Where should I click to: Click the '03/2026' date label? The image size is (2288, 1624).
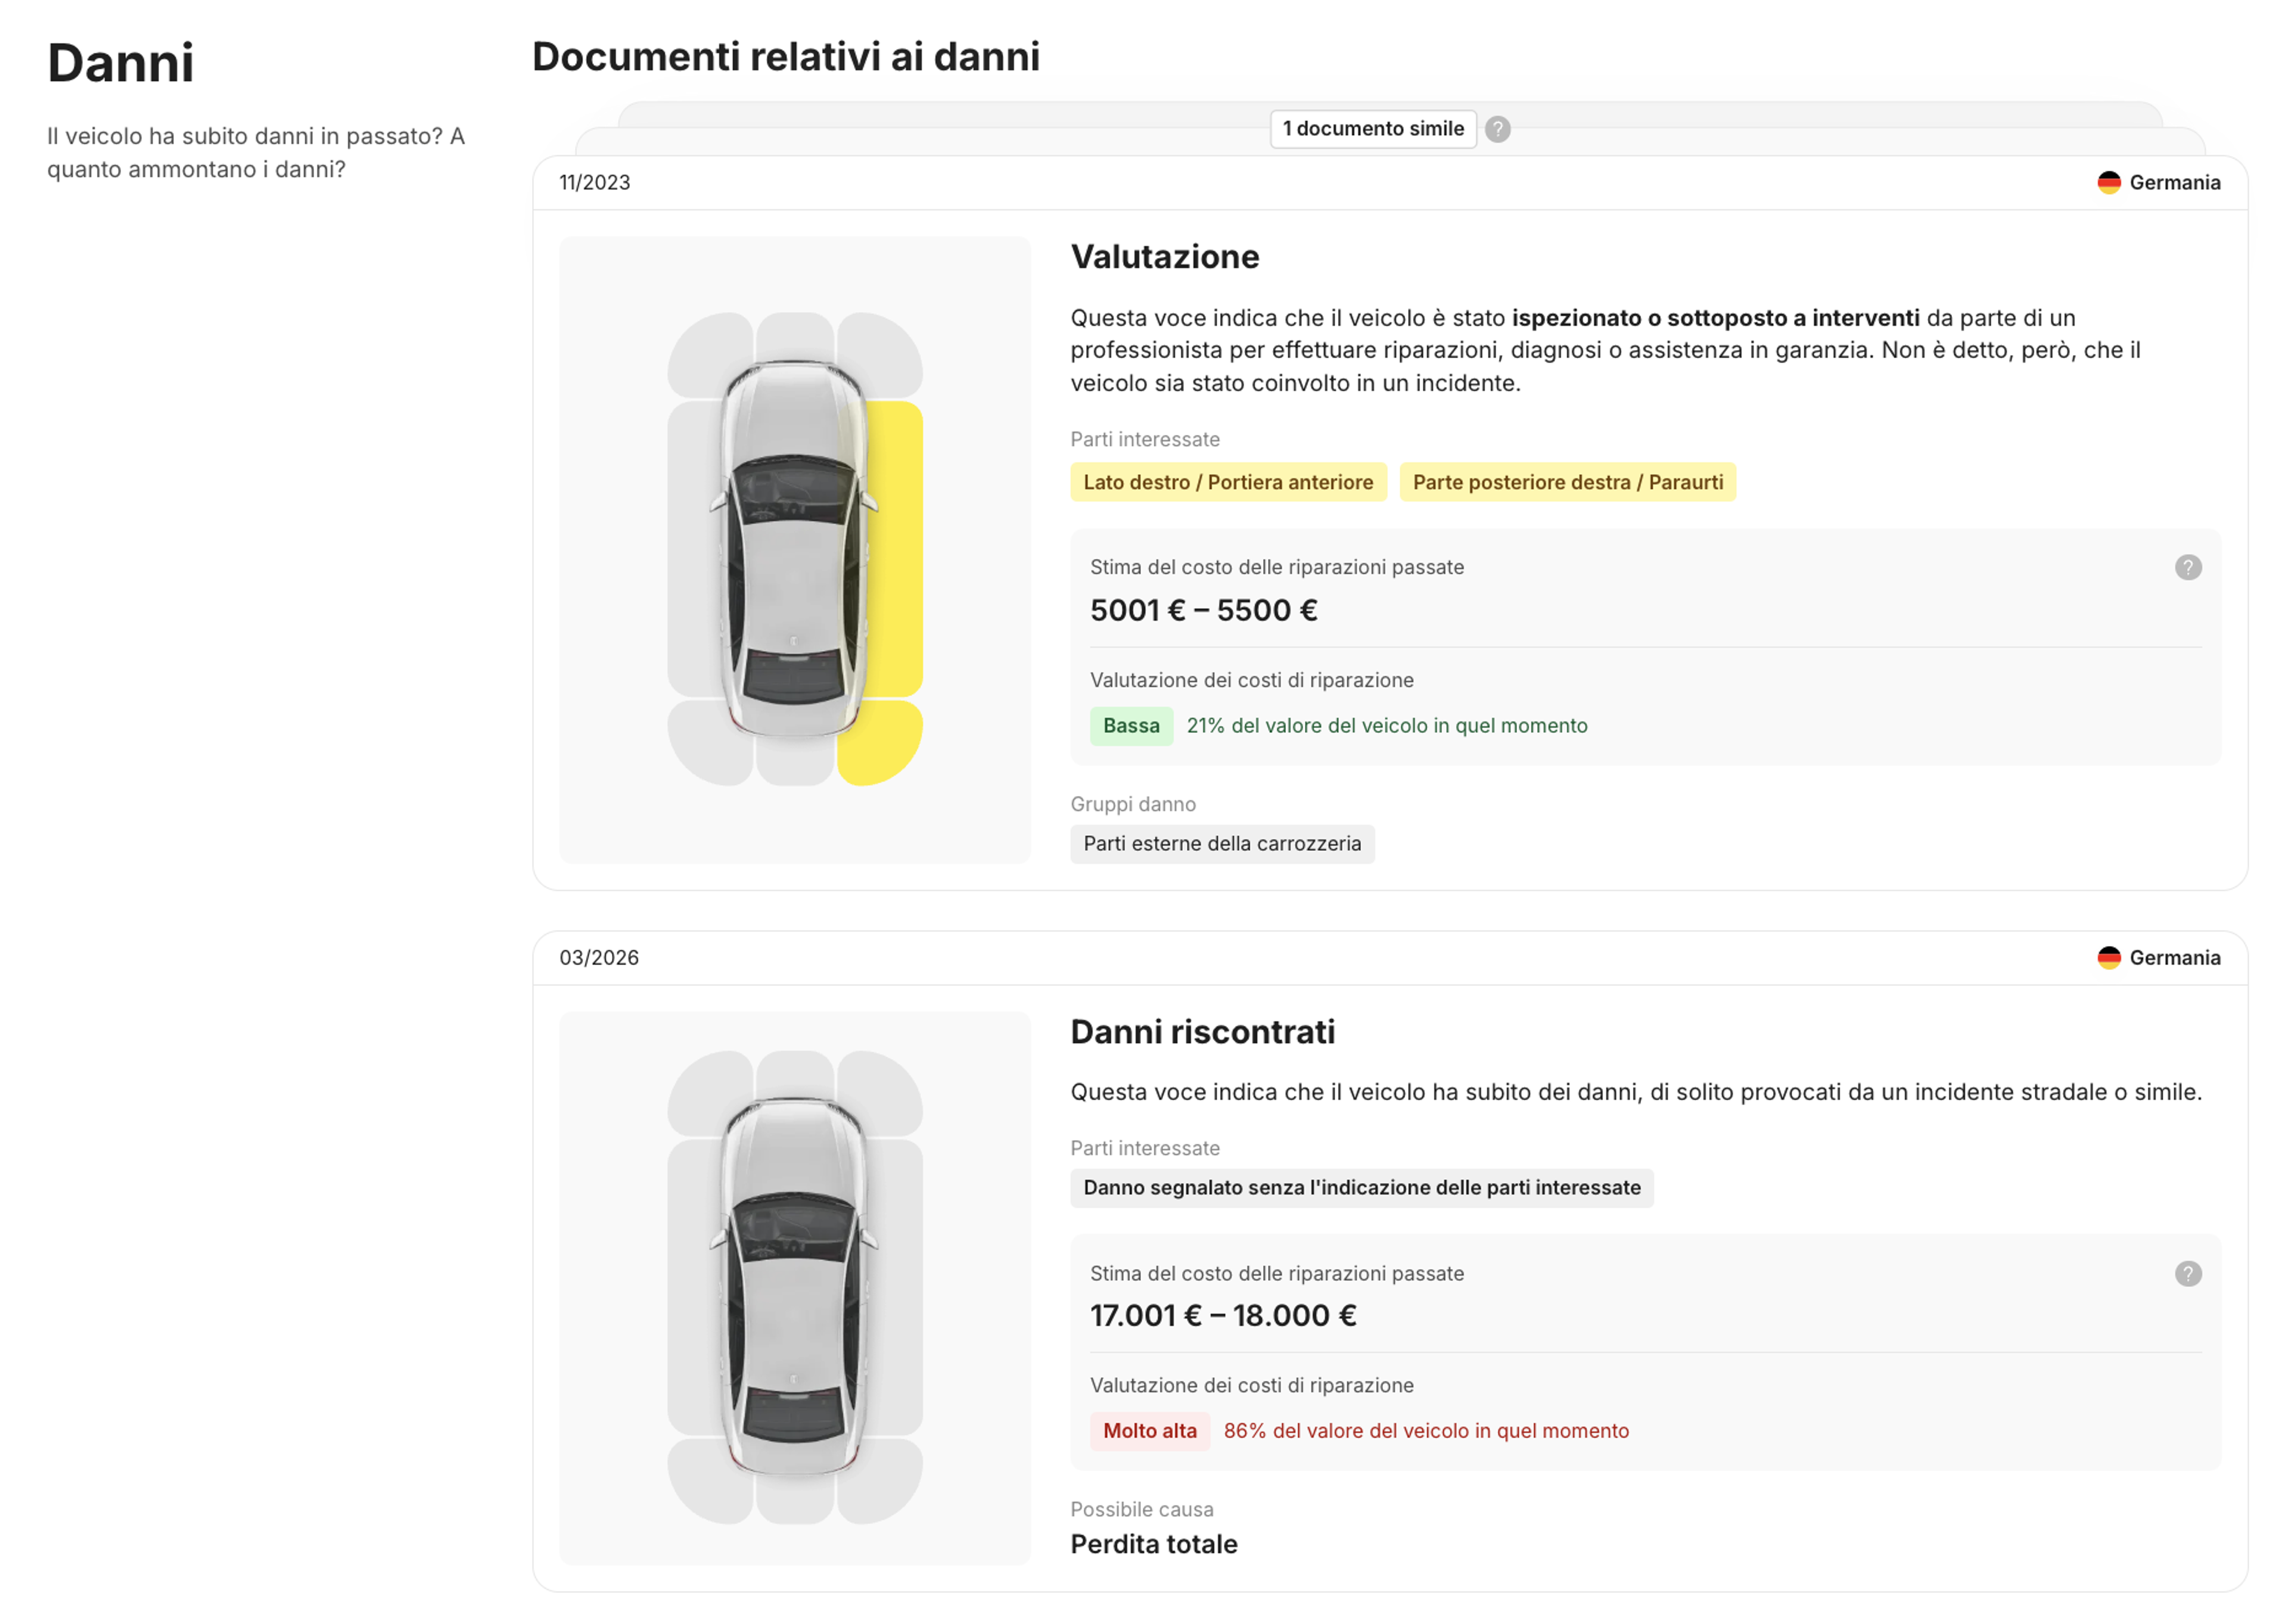point(599,957)
